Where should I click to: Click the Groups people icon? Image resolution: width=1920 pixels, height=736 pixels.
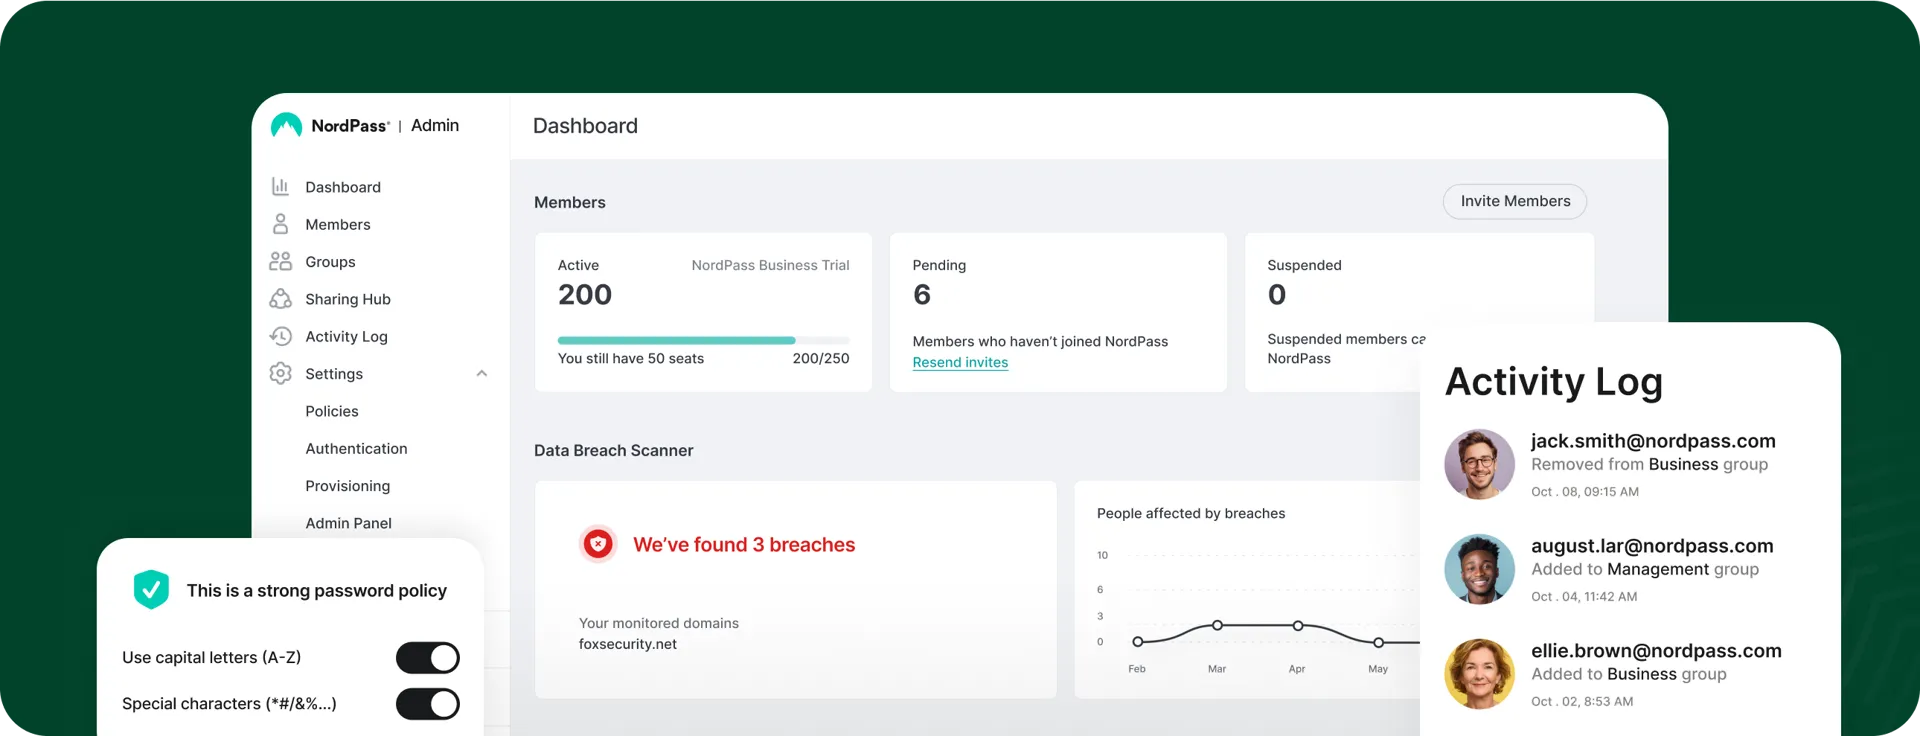[x=281, y=262]
